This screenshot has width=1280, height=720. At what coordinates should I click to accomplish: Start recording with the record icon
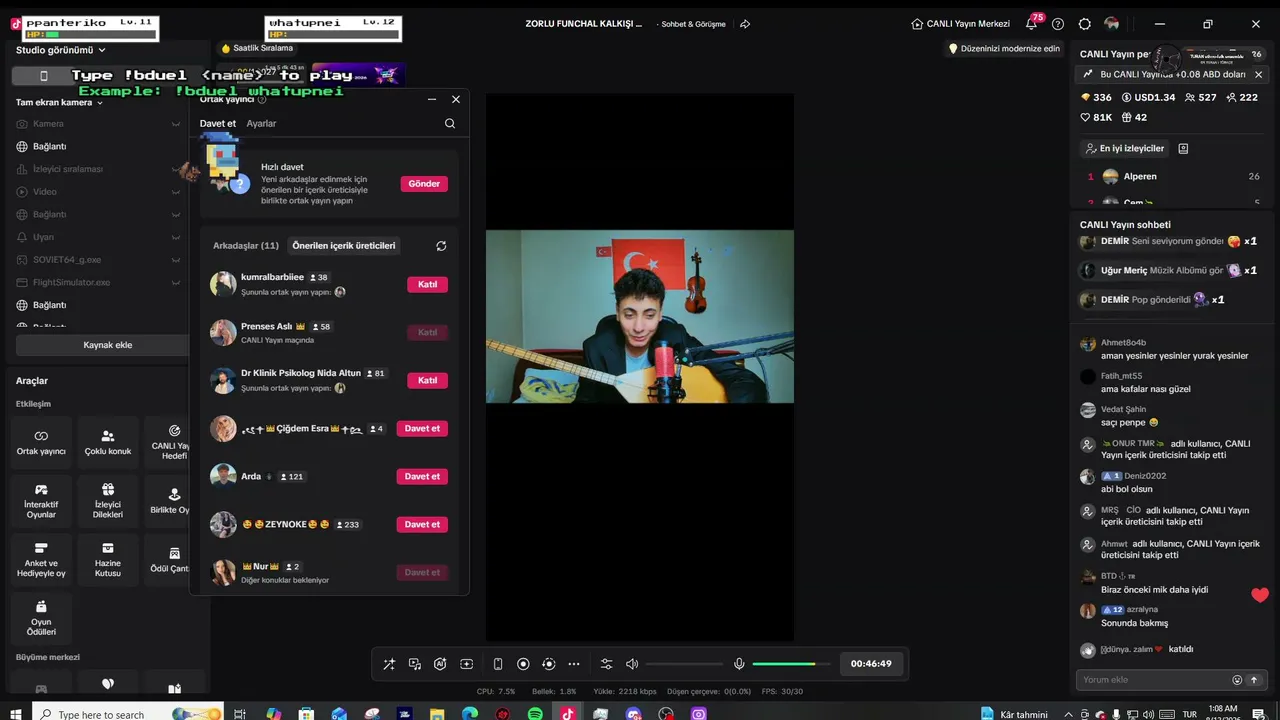point(523,664)
